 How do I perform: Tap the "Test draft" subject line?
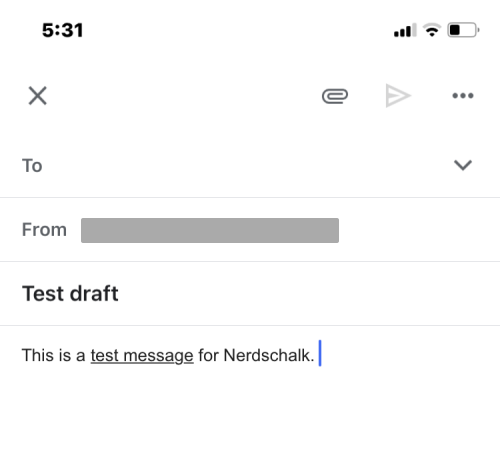tap(70, 294)
